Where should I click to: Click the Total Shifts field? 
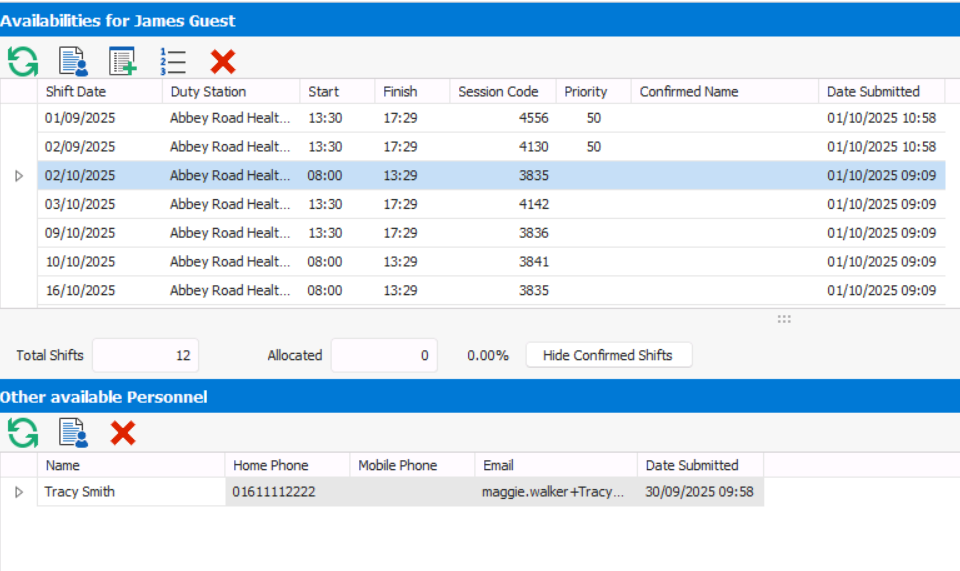coord(145,355)
